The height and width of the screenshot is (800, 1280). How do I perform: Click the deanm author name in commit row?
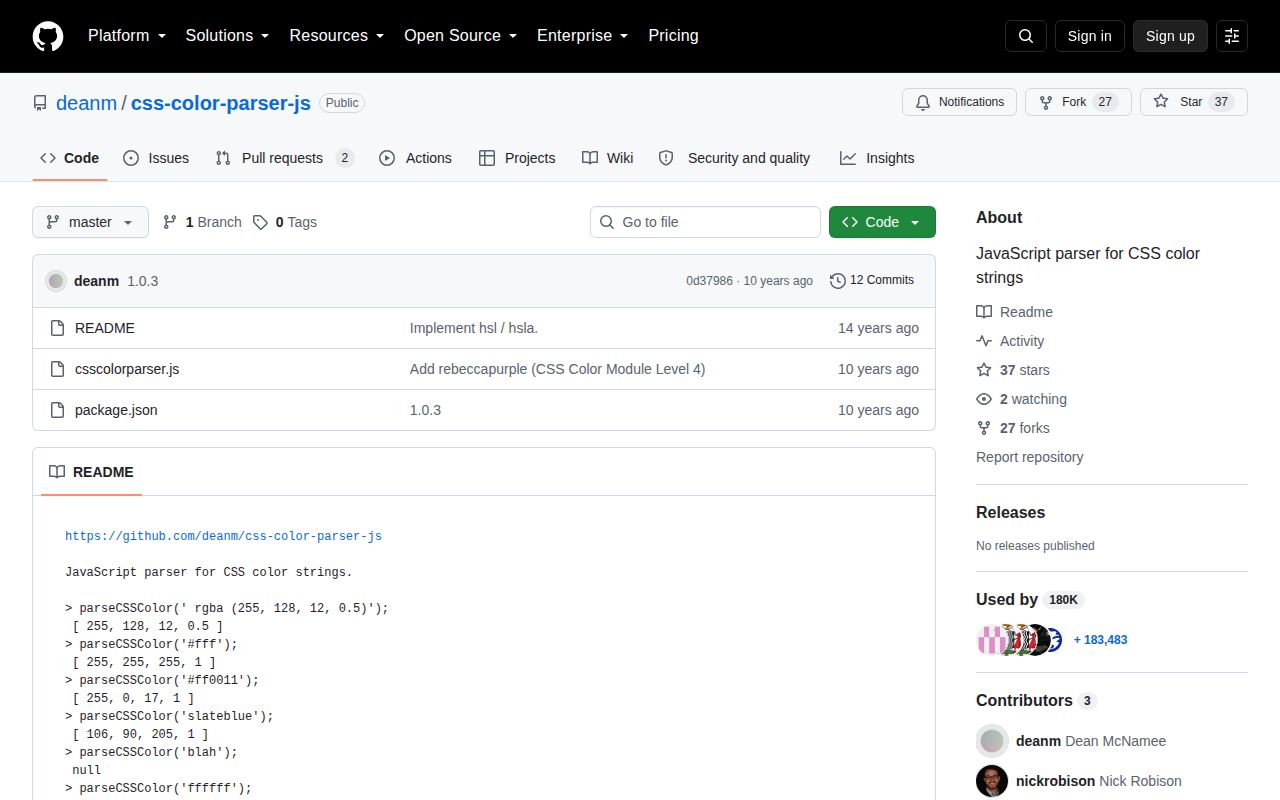[96, 281]
